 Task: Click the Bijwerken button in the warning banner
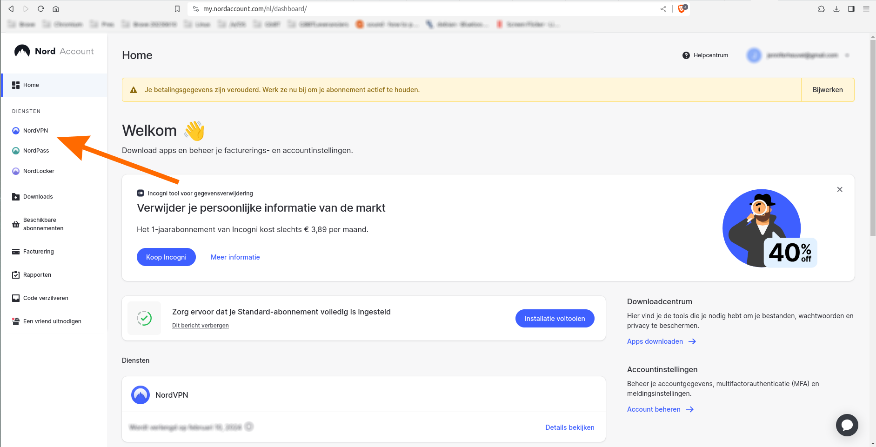pyautogui.click(x=827, y=89)
